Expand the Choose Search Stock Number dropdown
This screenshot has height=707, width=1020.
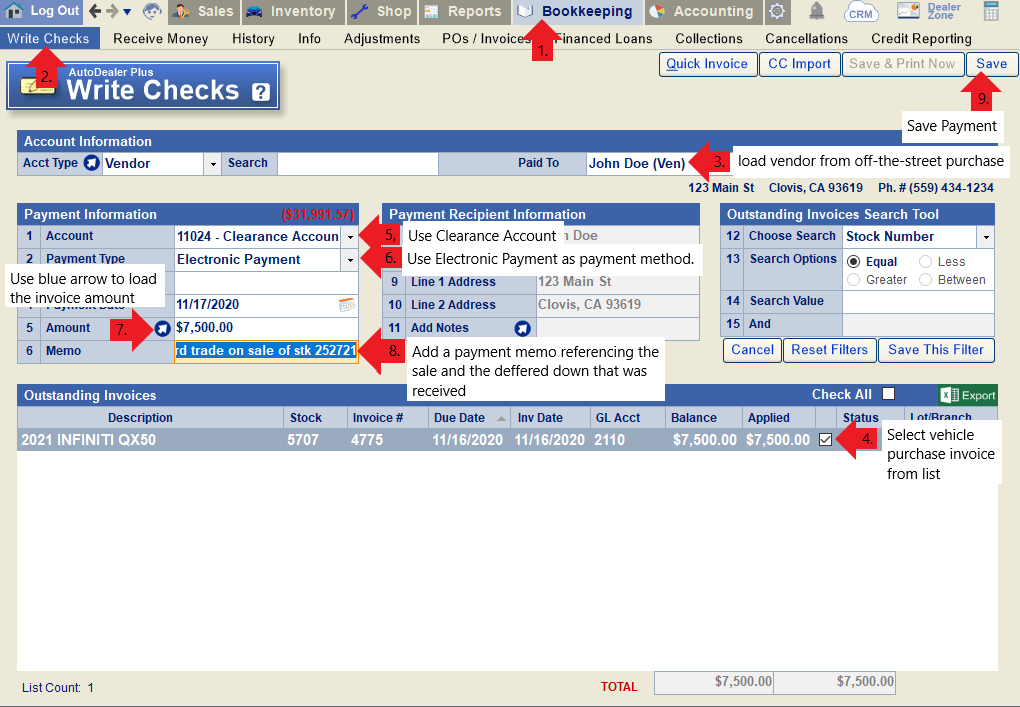pyautogui.click(x=986, y=237)
